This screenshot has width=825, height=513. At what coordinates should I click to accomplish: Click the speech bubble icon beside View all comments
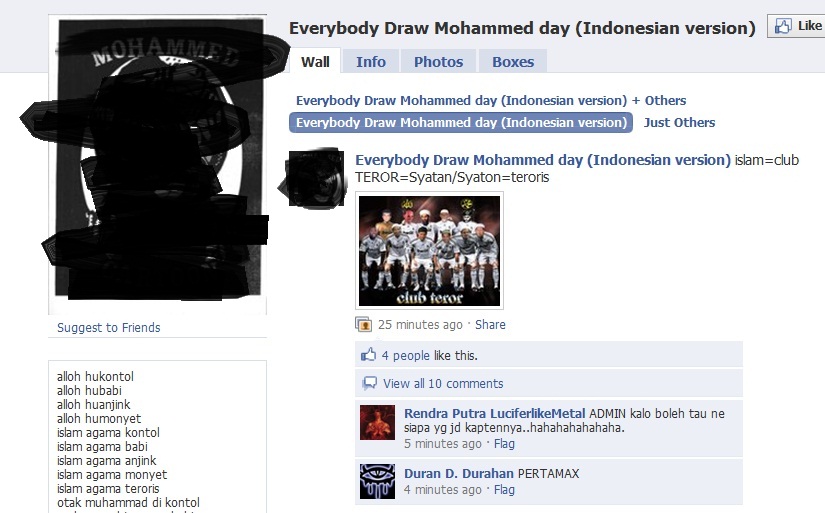point(369,383)
